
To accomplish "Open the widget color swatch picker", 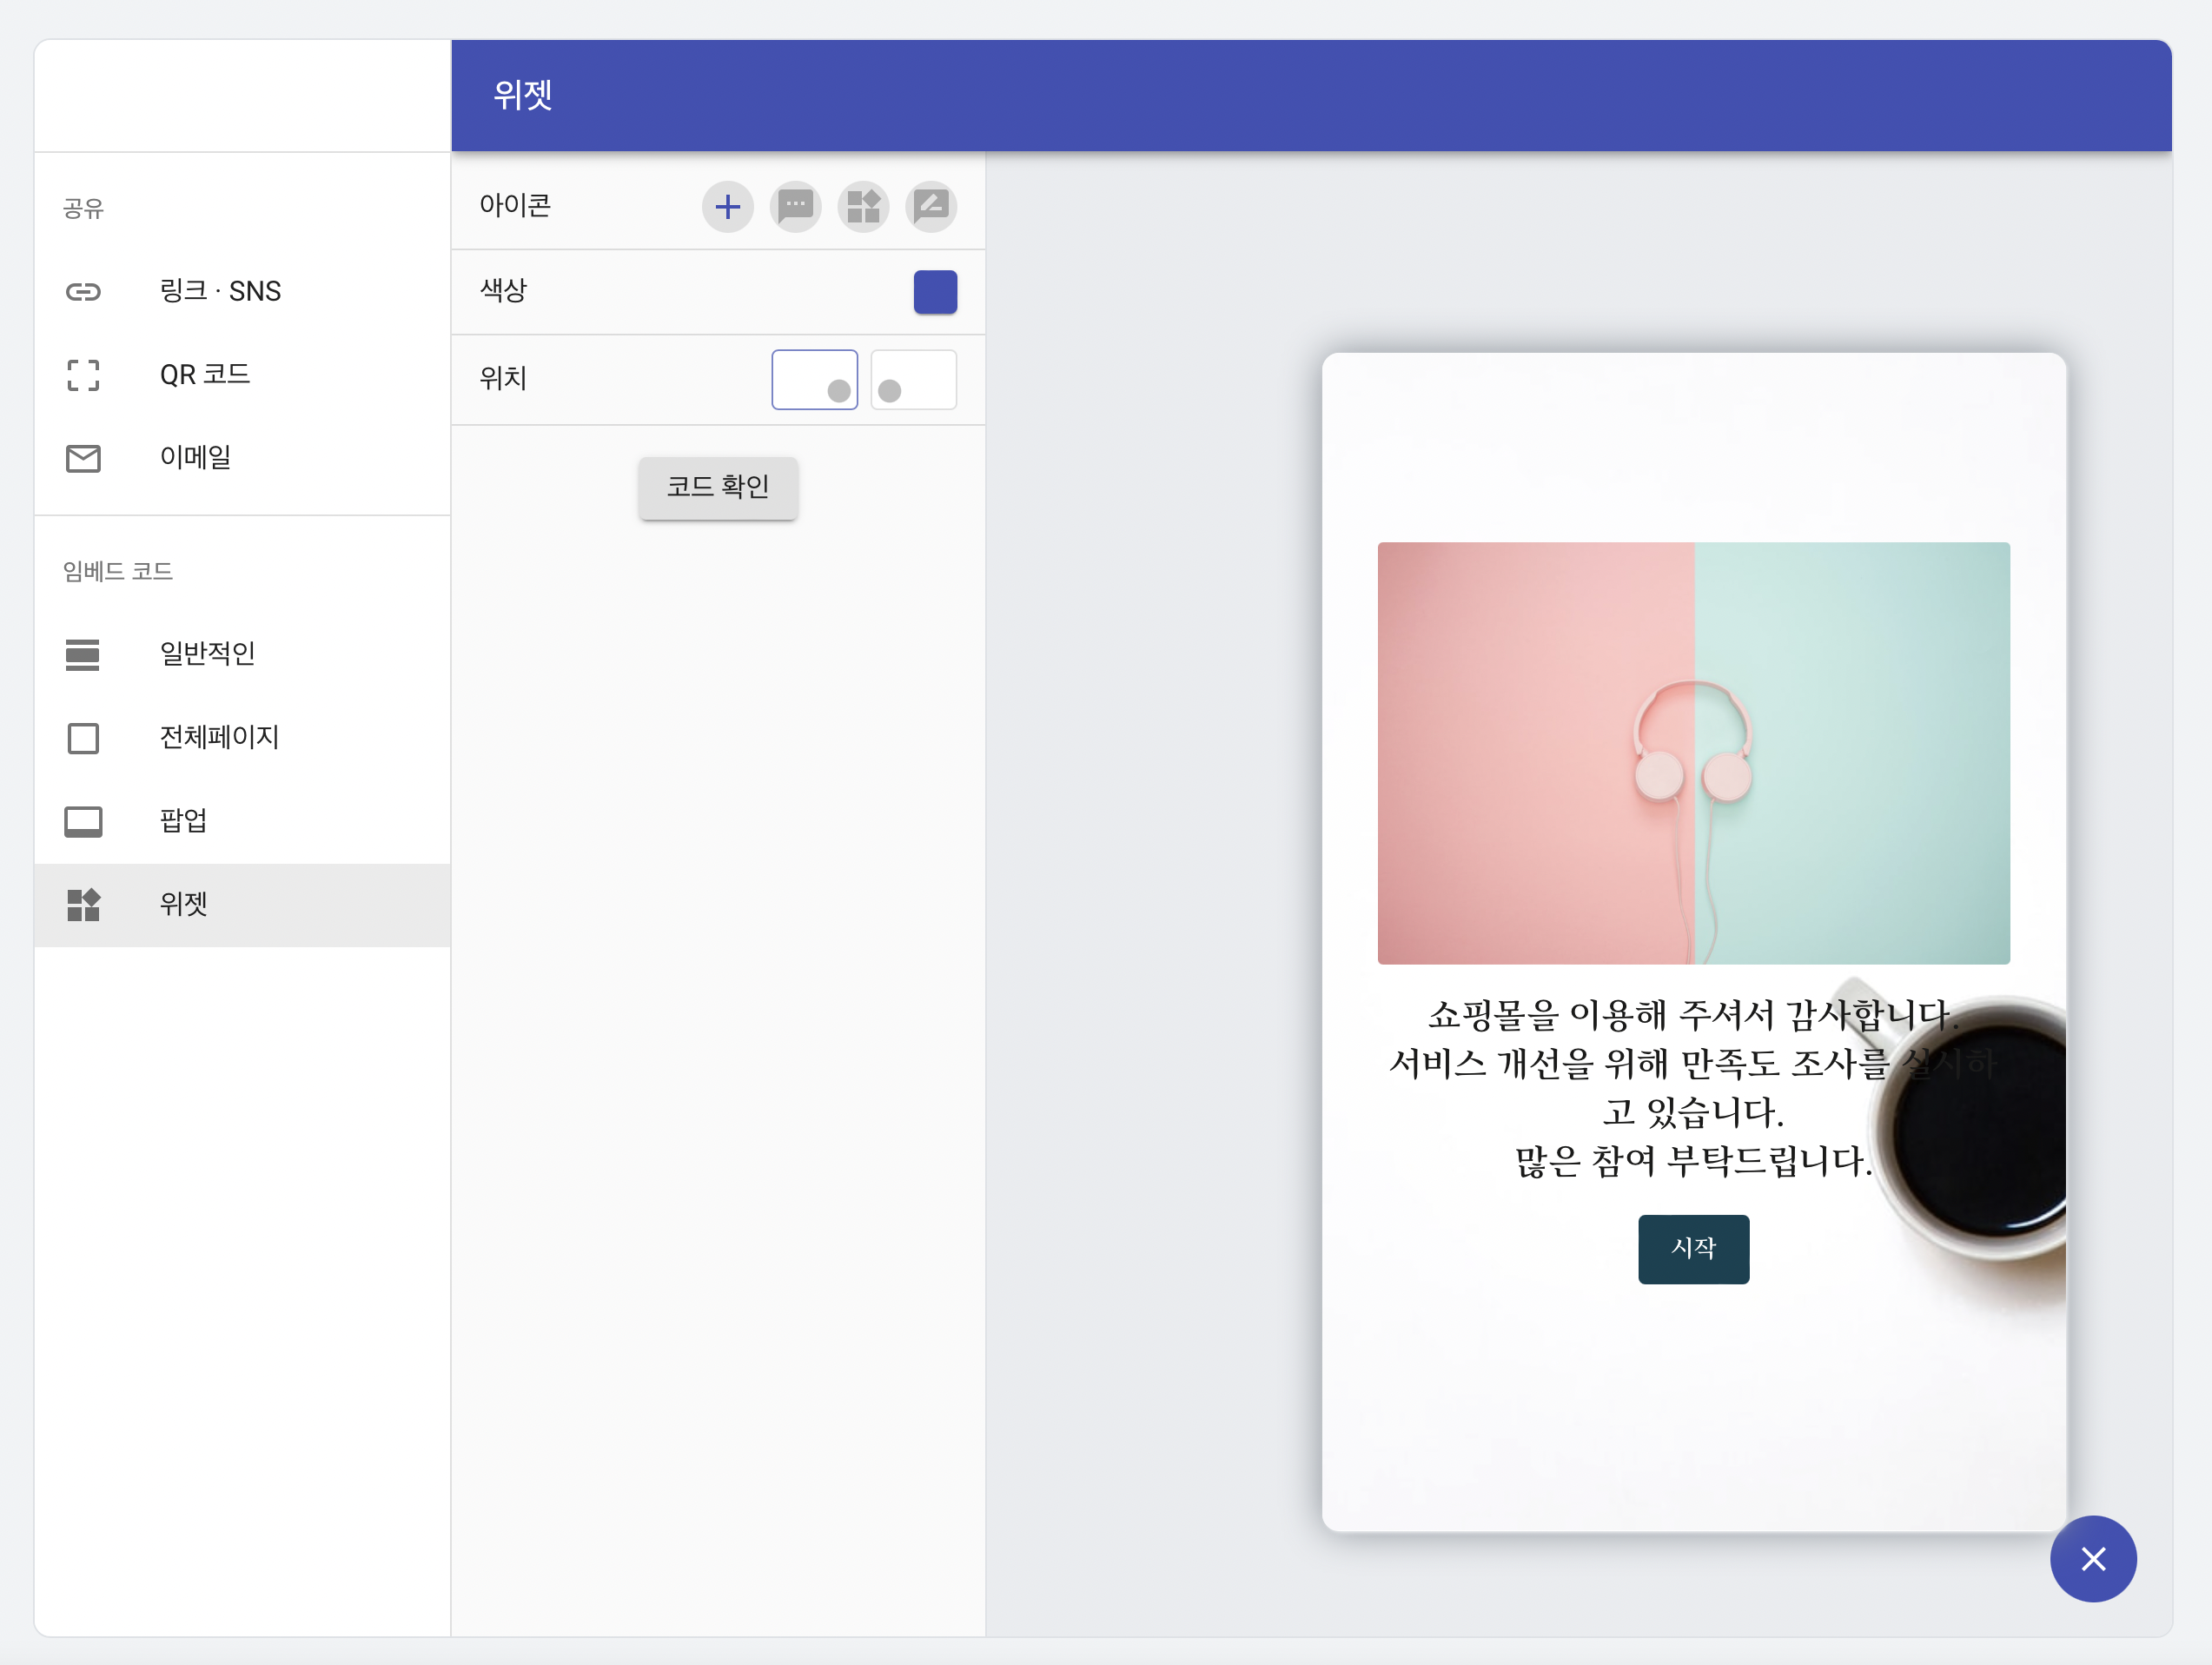I will (x=935, y=292).
